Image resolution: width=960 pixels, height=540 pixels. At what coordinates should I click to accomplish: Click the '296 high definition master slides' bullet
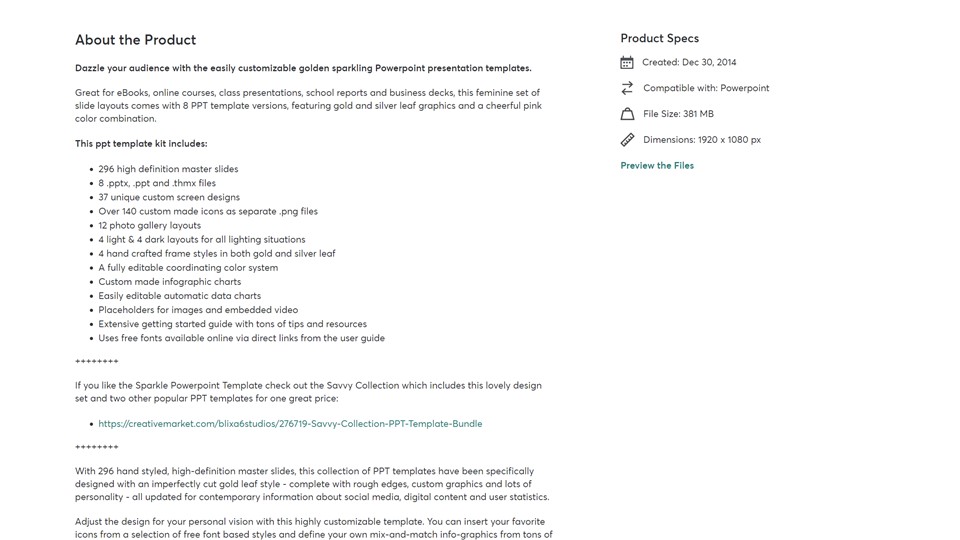(168, 169)
